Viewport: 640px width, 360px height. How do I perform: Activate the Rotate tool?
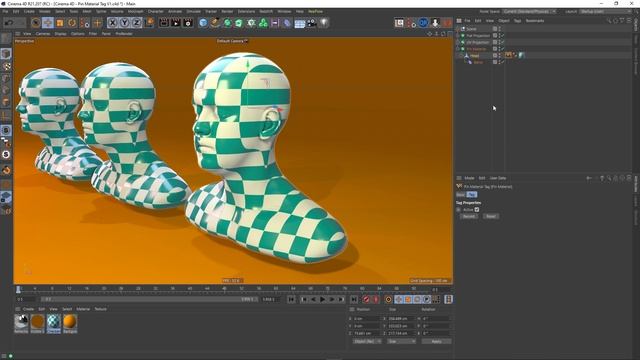[x=72, y=23]
